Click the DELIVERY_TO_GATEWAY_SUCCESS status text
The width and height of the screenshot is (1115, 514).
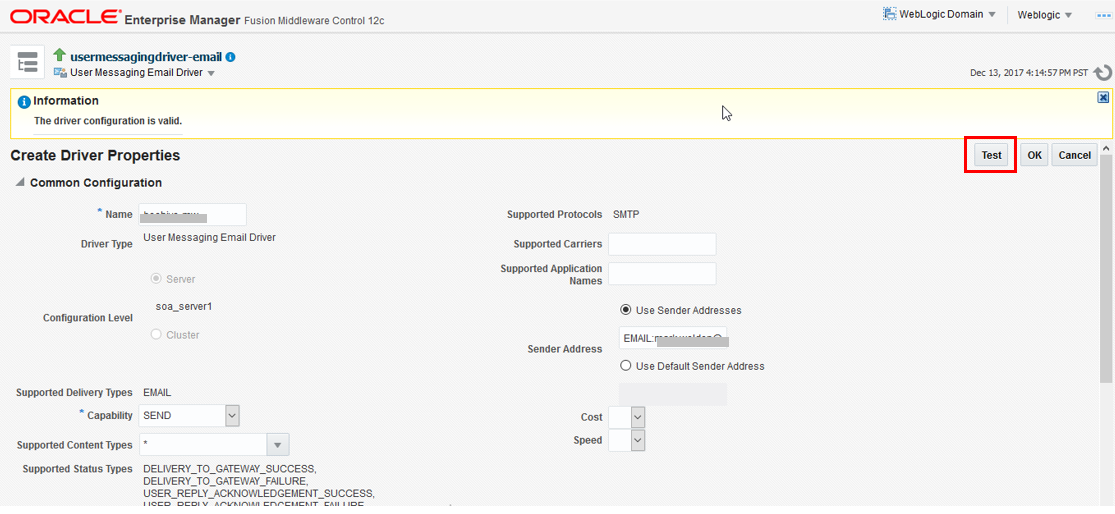pyautogui.click(x=230, y=470)
